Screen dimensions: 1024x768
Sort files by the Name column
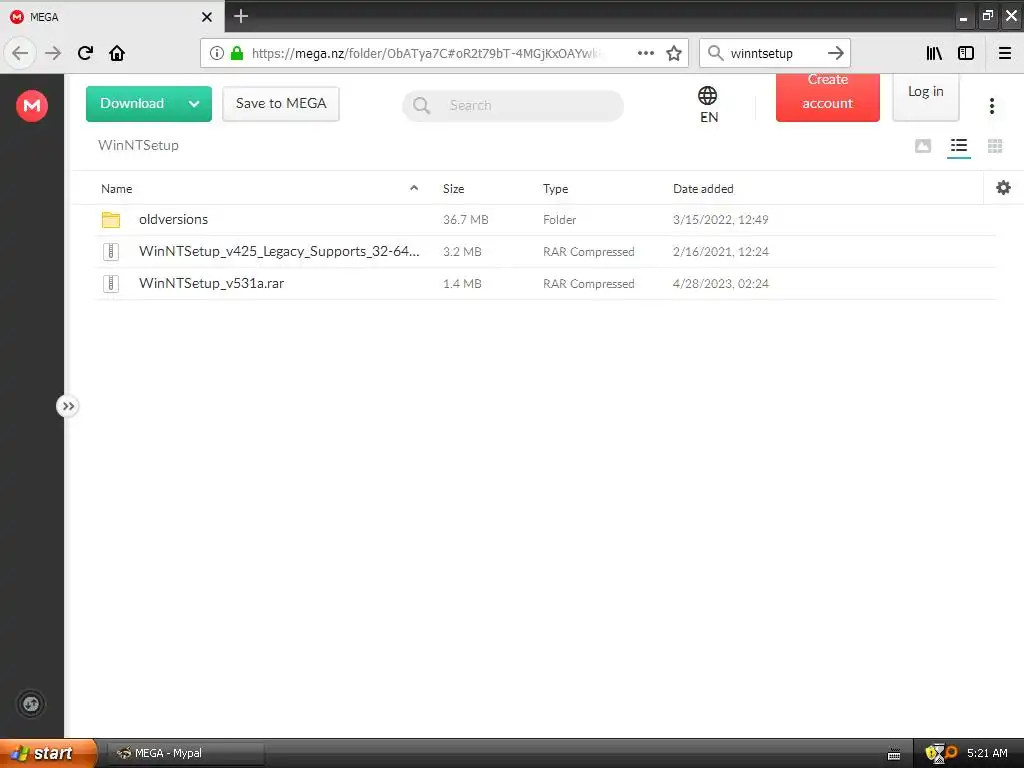116,189
